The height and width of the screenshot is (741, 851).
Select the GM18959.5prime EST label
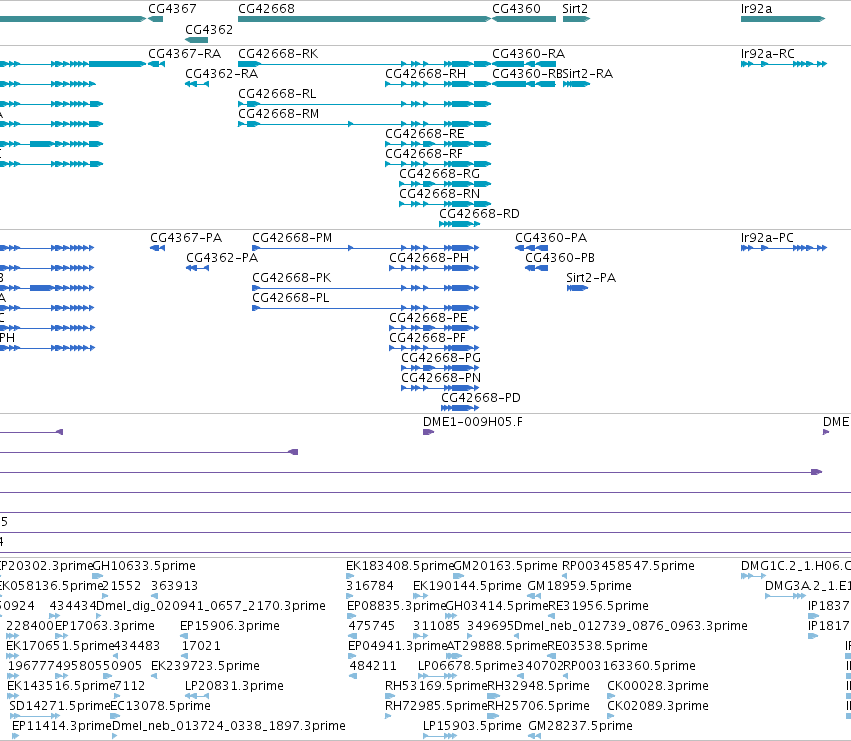580,586
